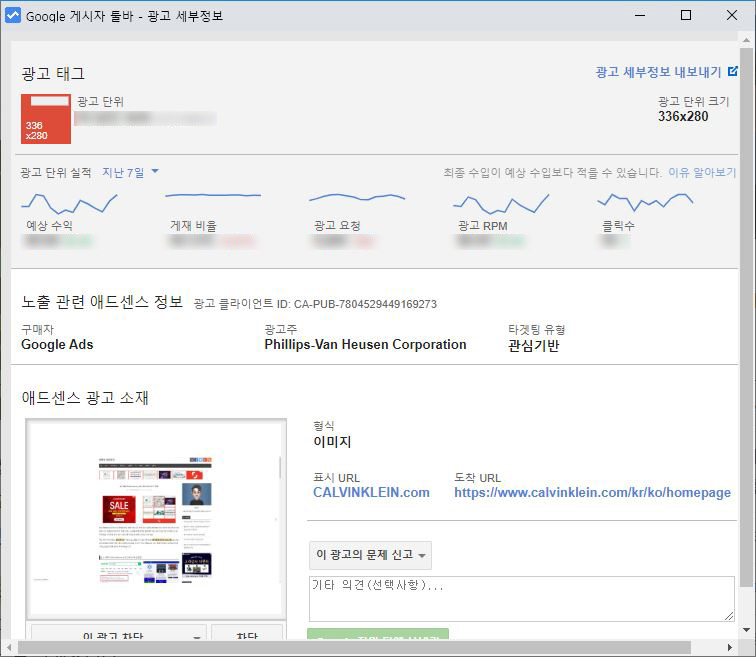Click the 클릭수 sparkline chart
This screenshot has height=657, width=756.
click(x=645, y=201)
